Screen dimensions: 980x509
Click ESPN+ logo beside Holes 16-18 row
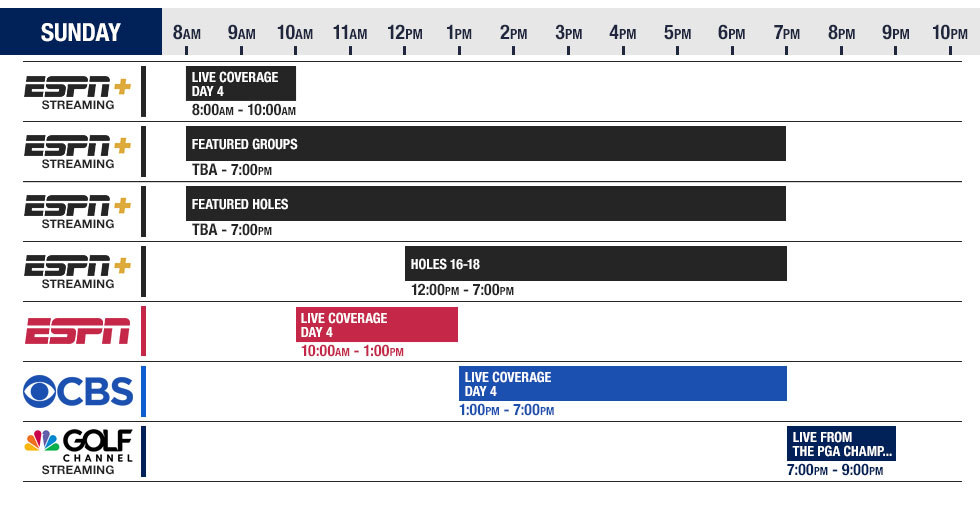(78, 270)
